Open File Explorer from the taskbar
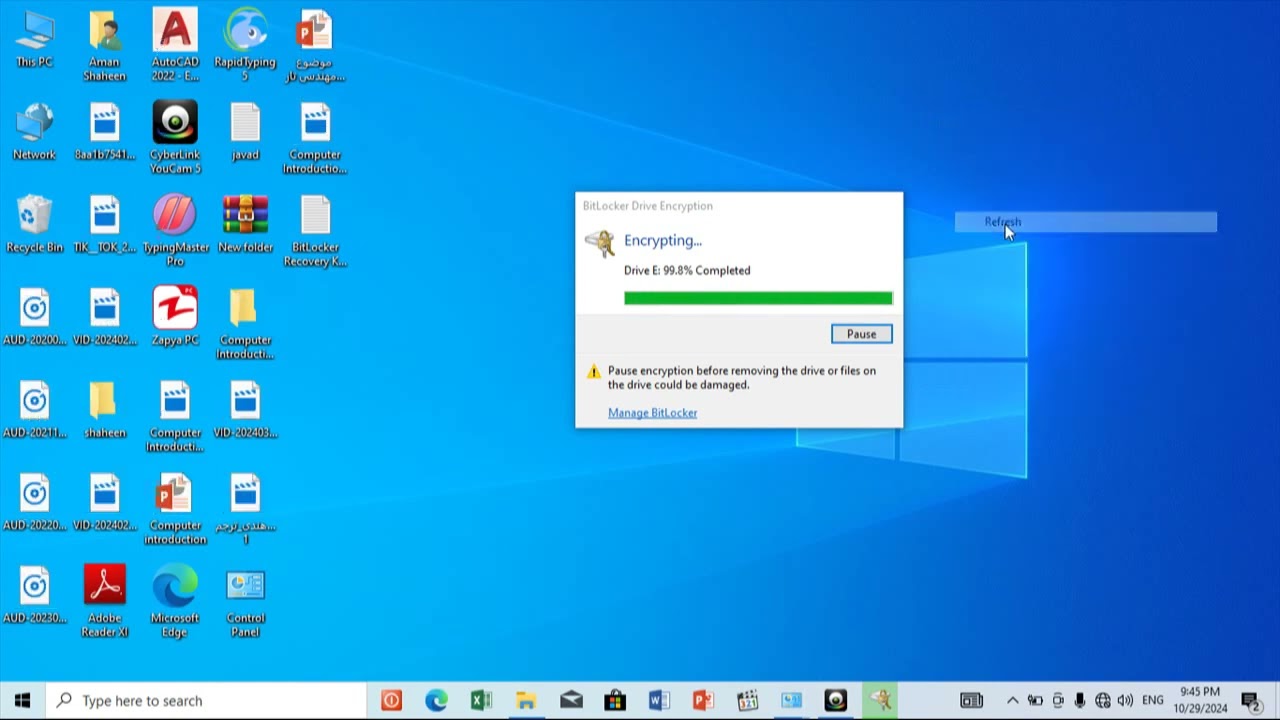Viewport: 1280px width, 720px height. click(x=526, y=701)
